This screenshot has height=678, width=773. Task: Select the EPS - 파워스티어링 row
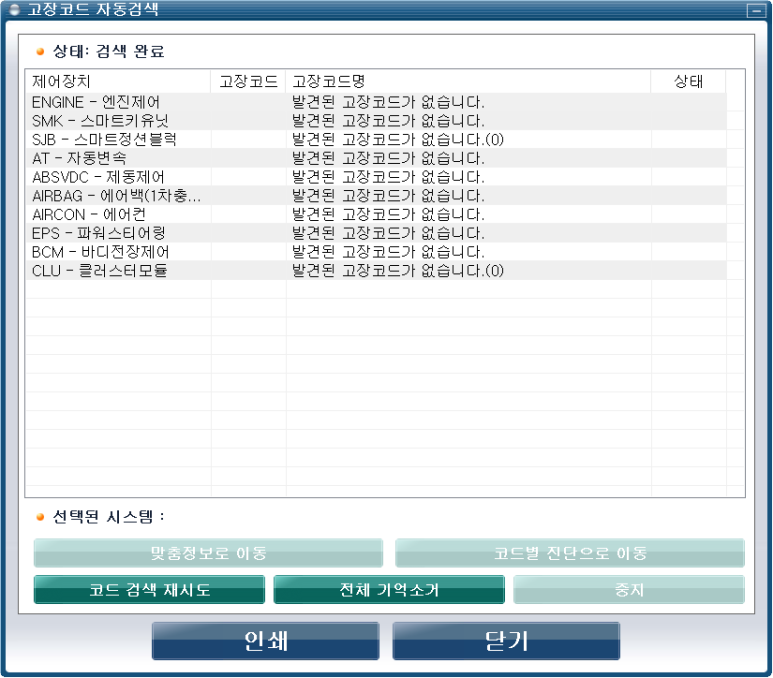(x=376, y=233)
